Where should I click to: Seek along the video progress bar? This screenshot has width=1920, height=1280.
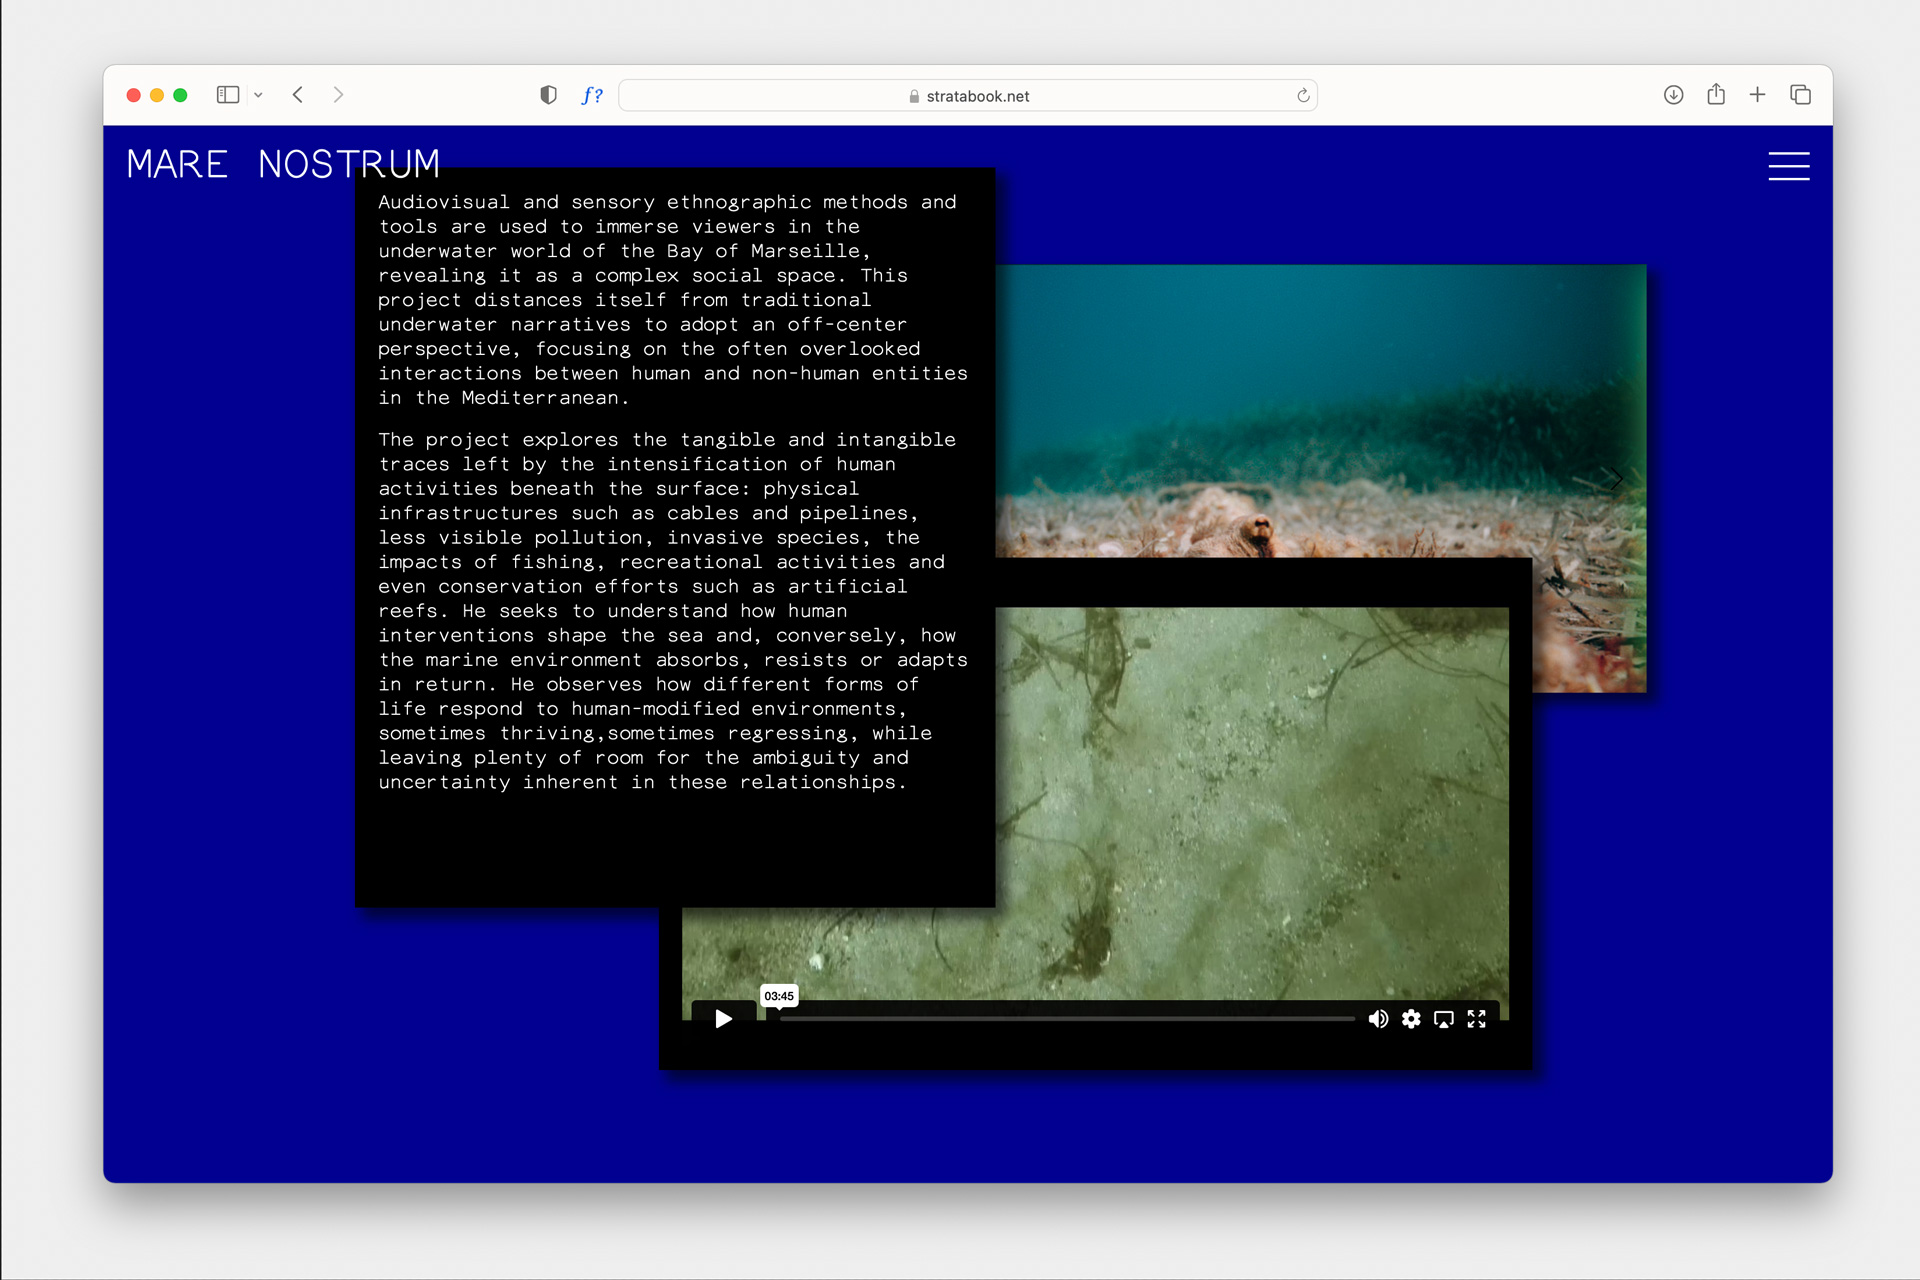point(1066,1019)
